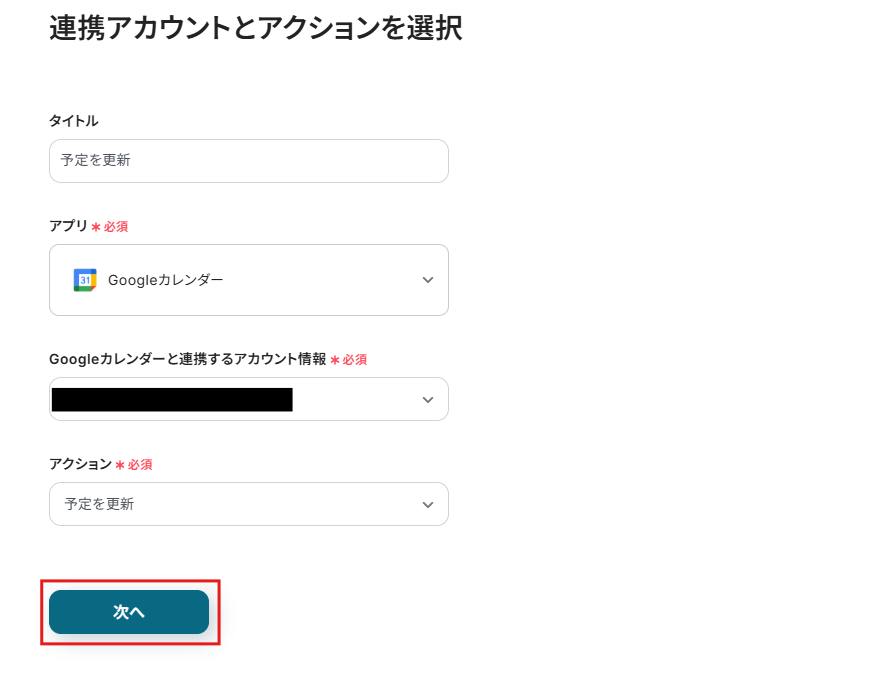Expand the アクション dropdown chevron

coord(428,505)
